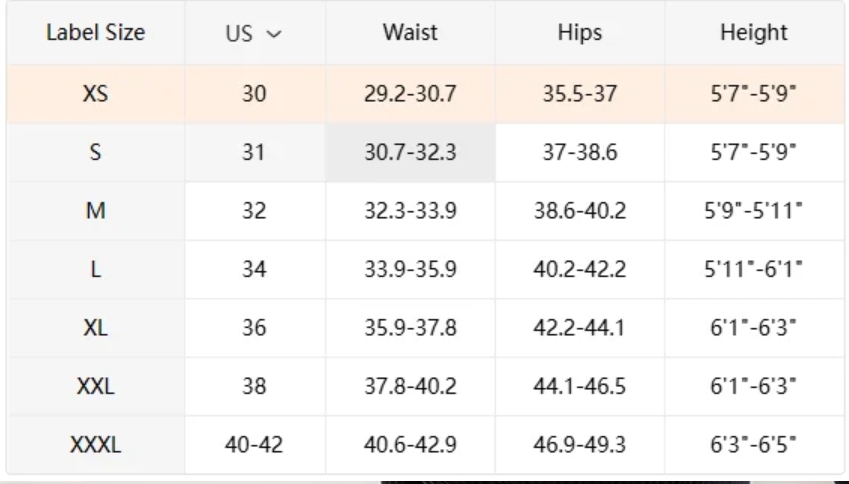Click the US size 40-42 cell
The height and width of the screenshot is (484, 849).
pos(254,445)
